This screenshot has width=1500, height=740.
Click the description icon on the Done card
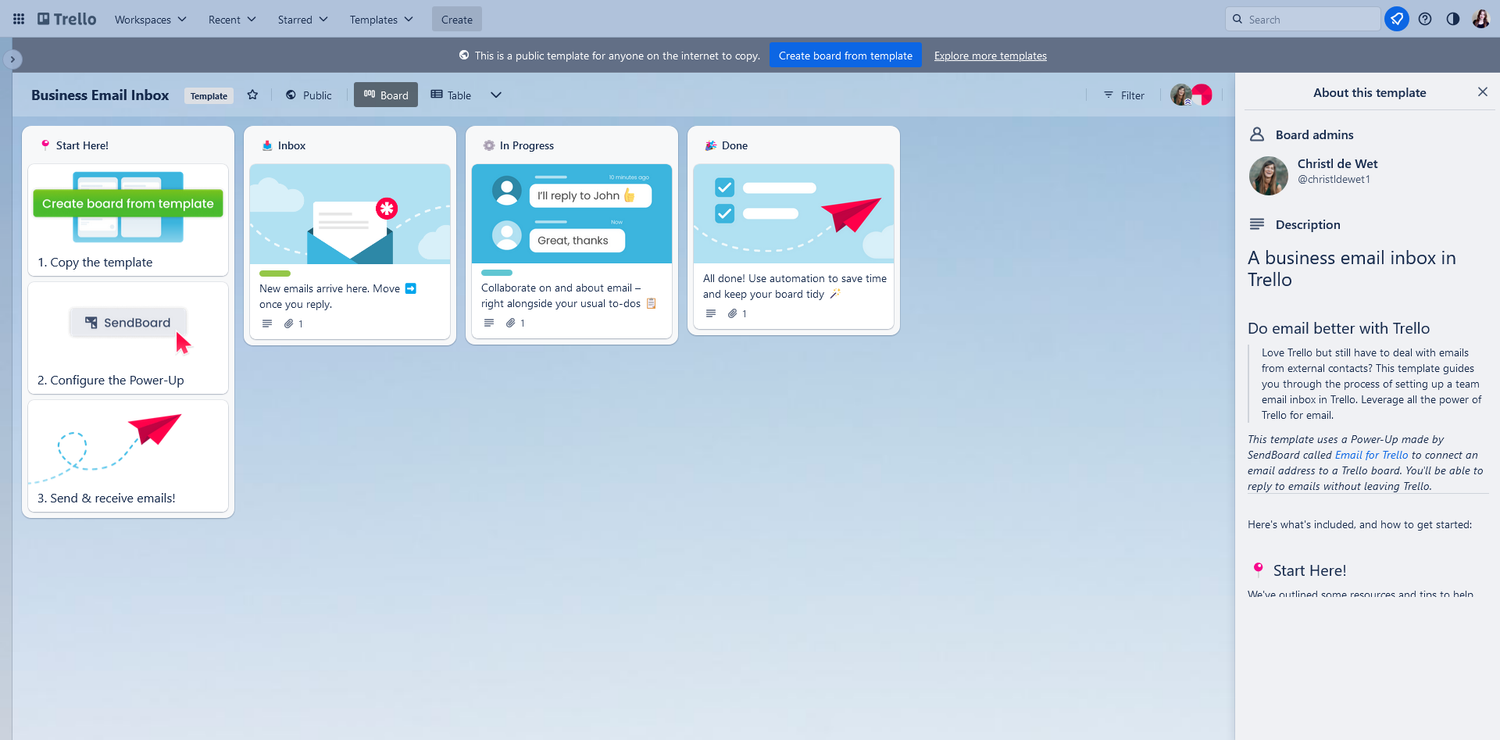[x=710, y=313]
